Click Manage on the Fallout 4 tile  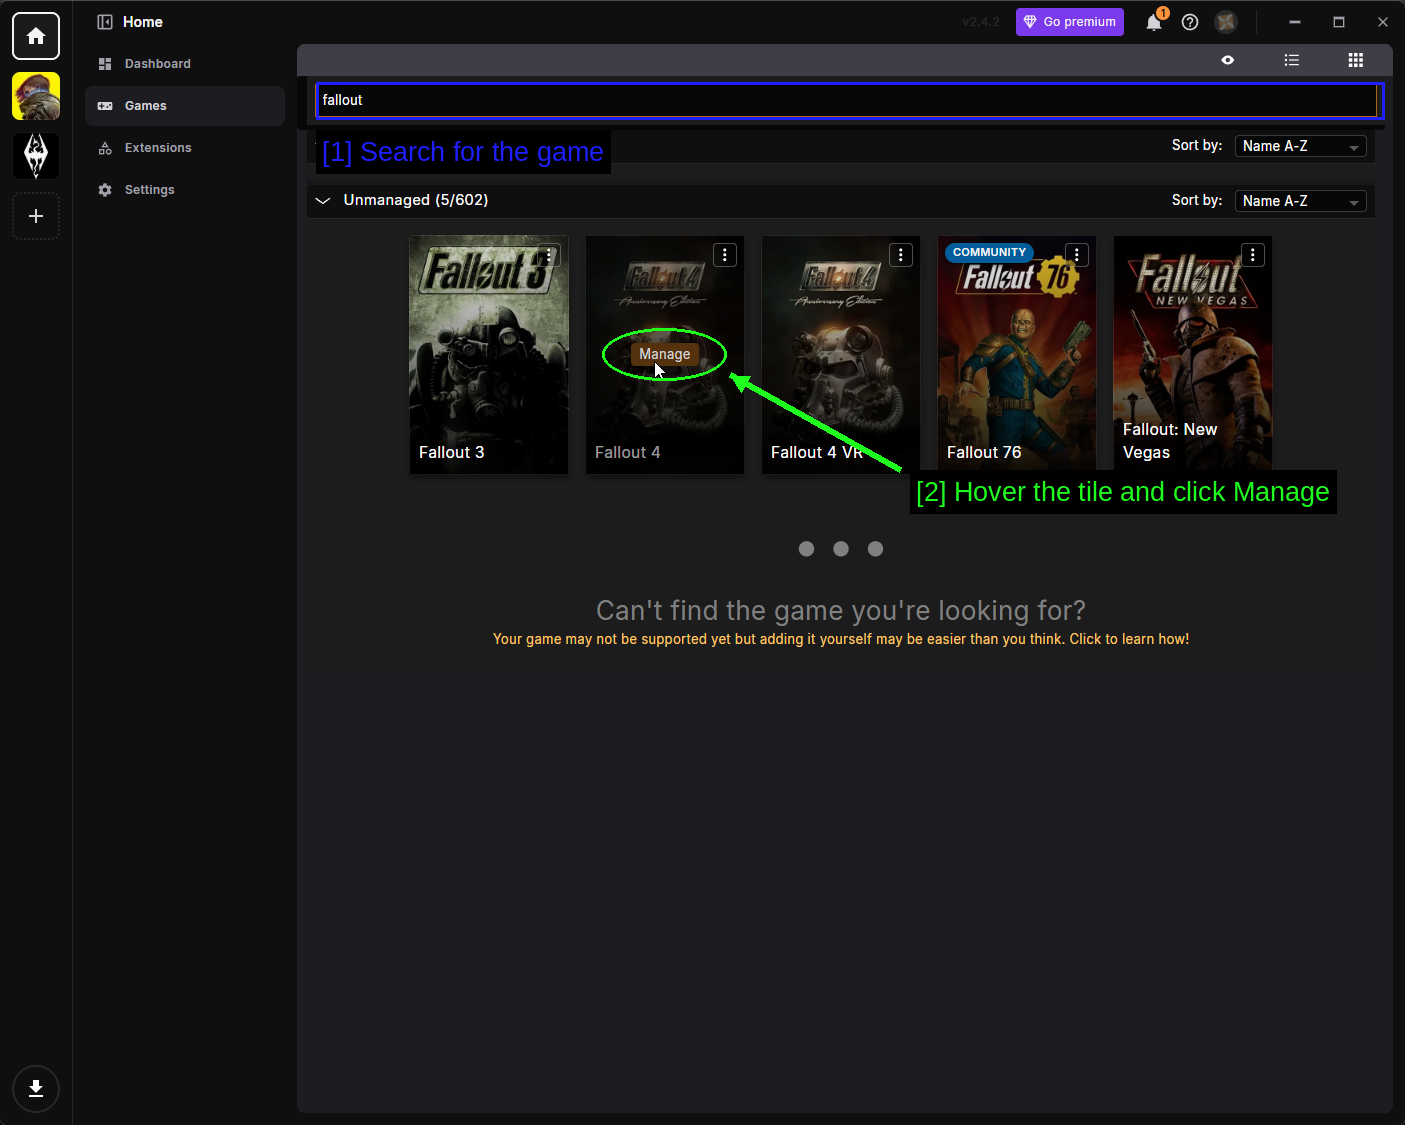[665, 354]
